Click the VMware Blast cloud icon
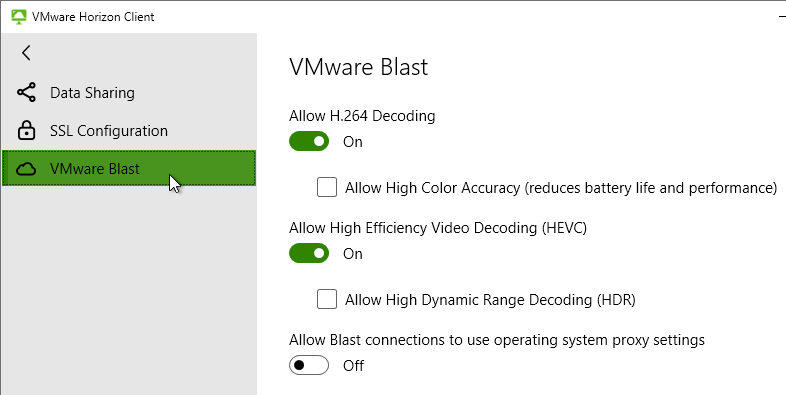 pyautogui.click(x=26, y=169)
